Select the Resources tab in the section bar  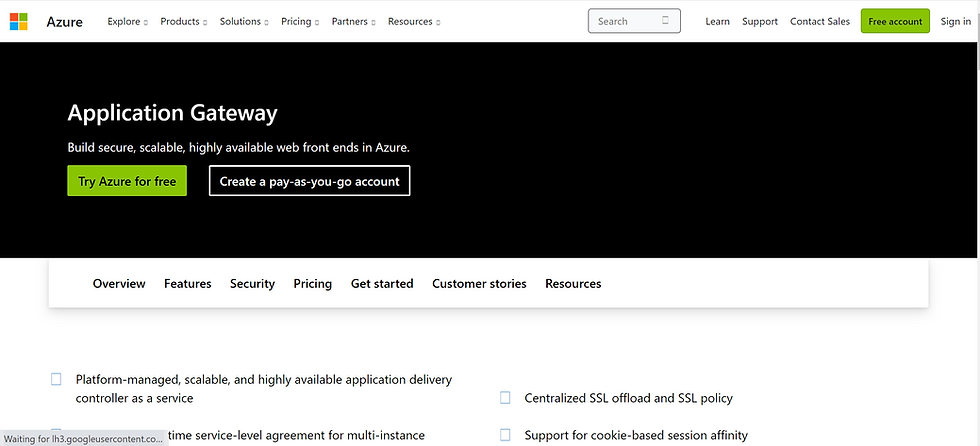(573, 284)
